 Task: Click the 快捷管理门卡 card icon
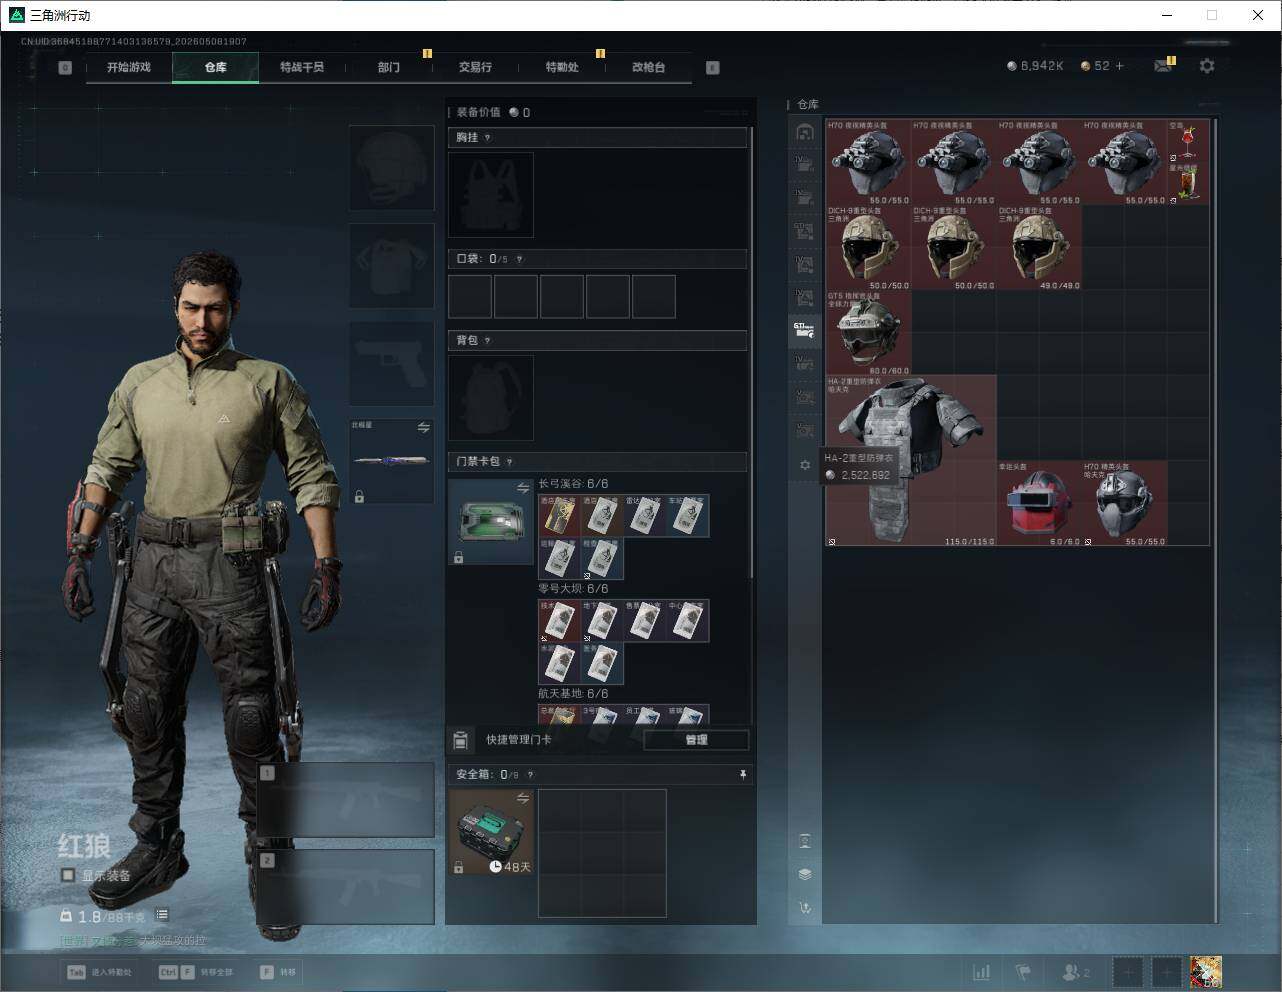point(461,740)
